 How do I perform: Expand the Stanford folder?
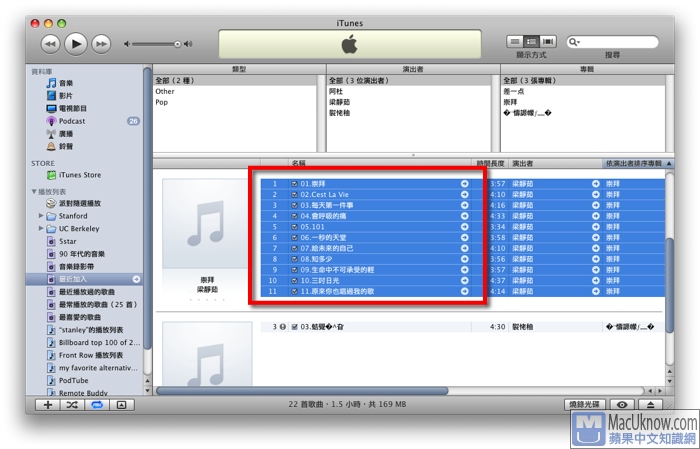[41, 216]
